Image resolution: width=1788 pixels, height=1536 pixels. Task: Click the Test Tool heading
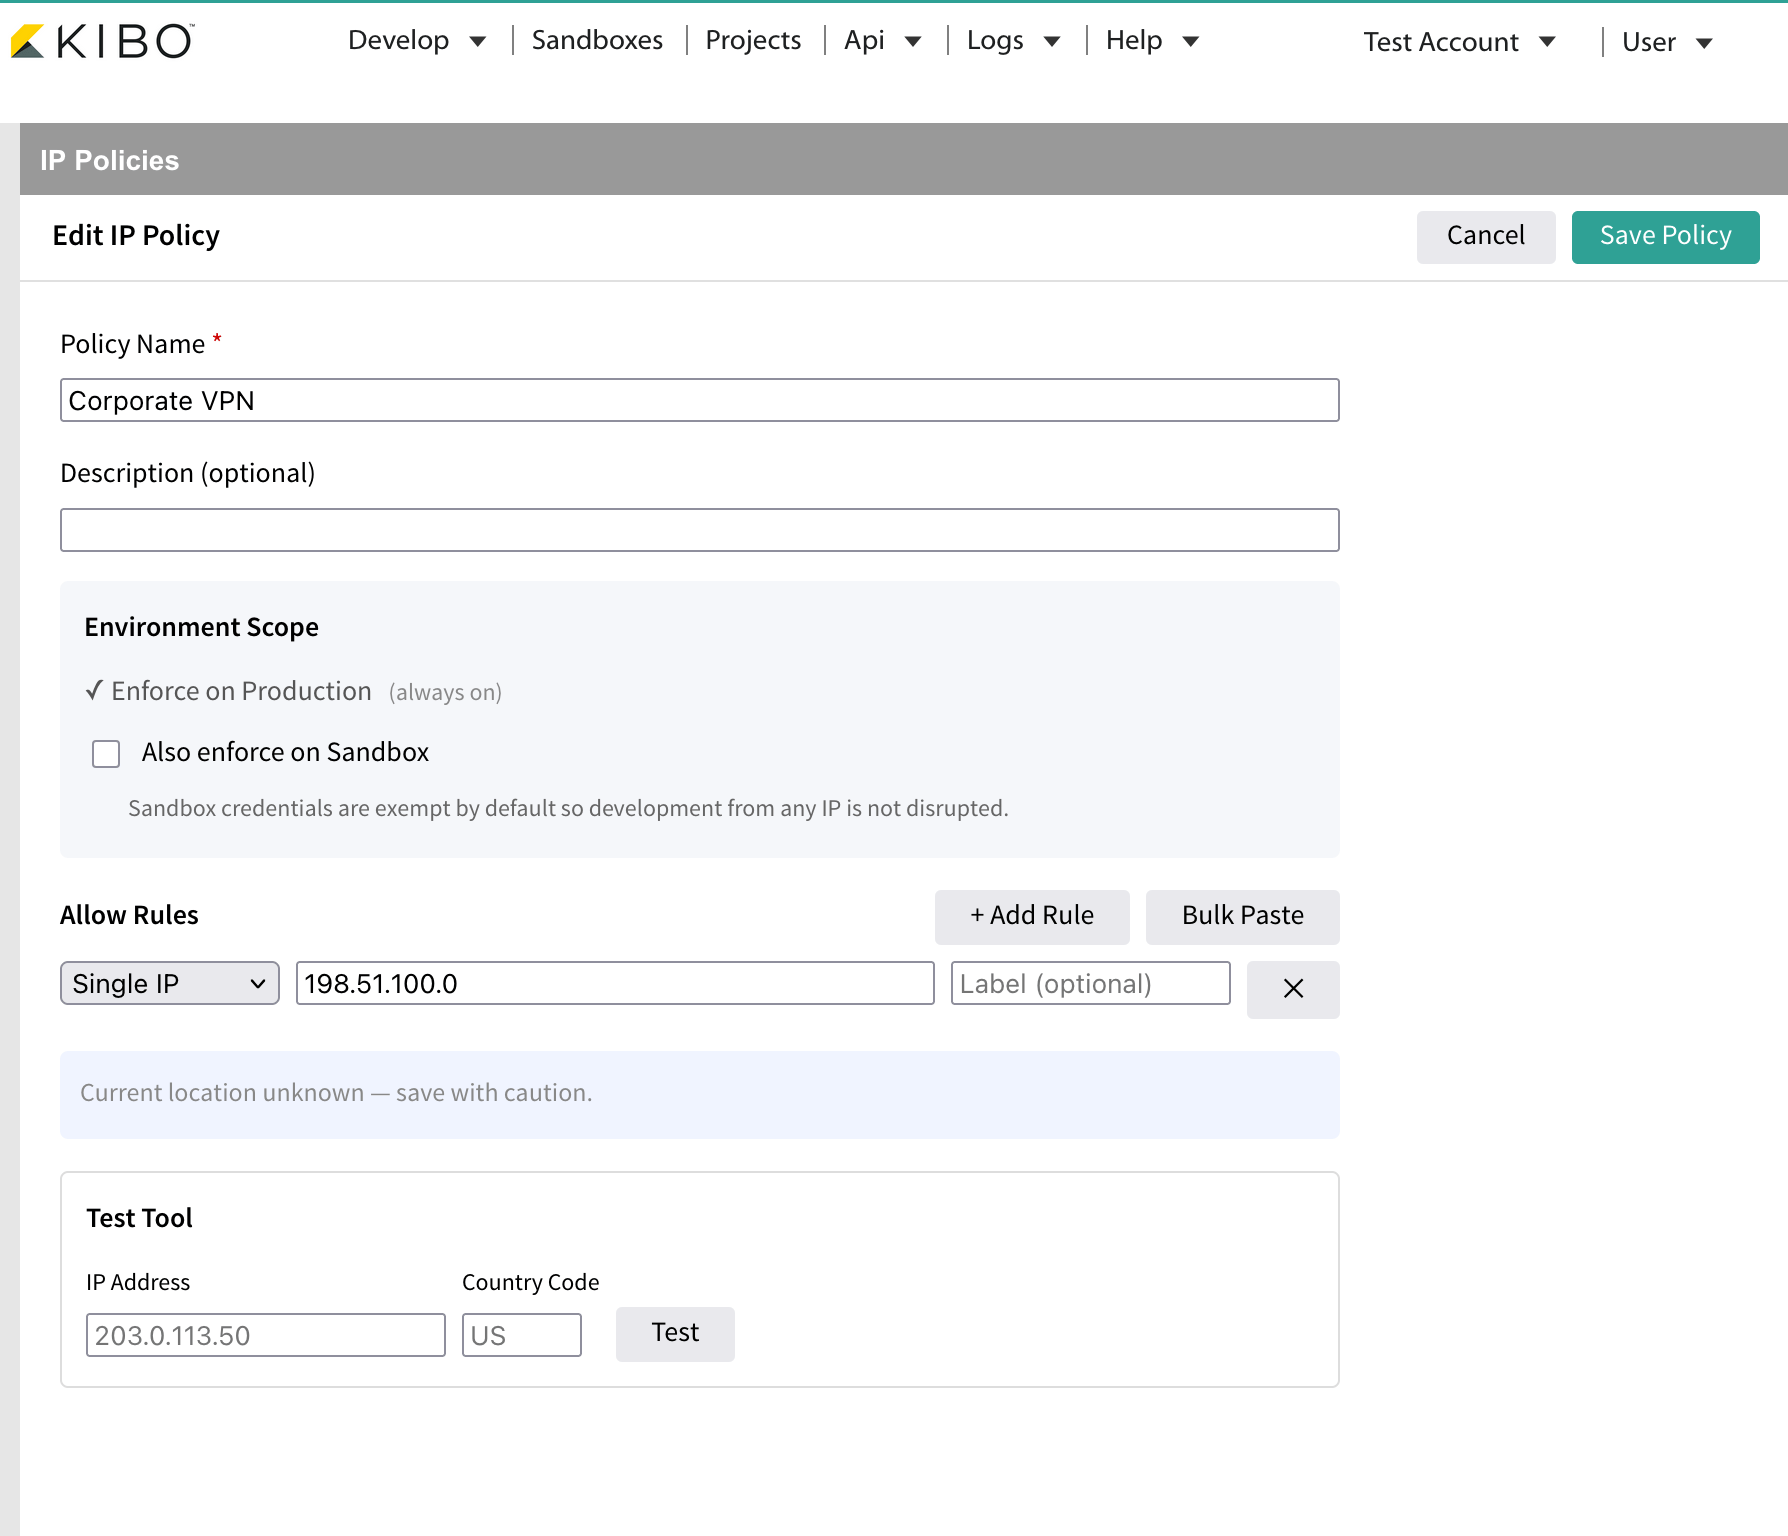tap(139, 1218)
